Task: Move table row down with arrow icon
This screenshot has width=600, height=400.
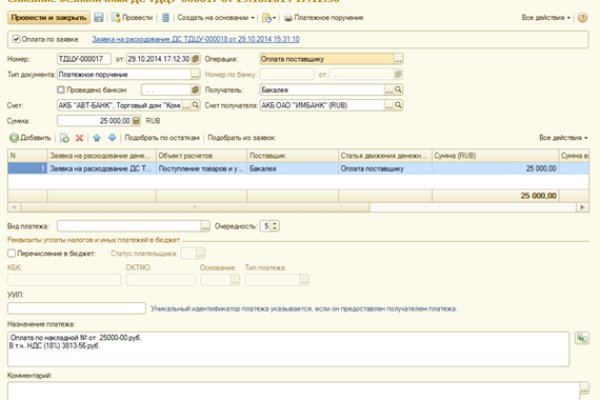Action: pyautogui.click(x=112, y=136)
